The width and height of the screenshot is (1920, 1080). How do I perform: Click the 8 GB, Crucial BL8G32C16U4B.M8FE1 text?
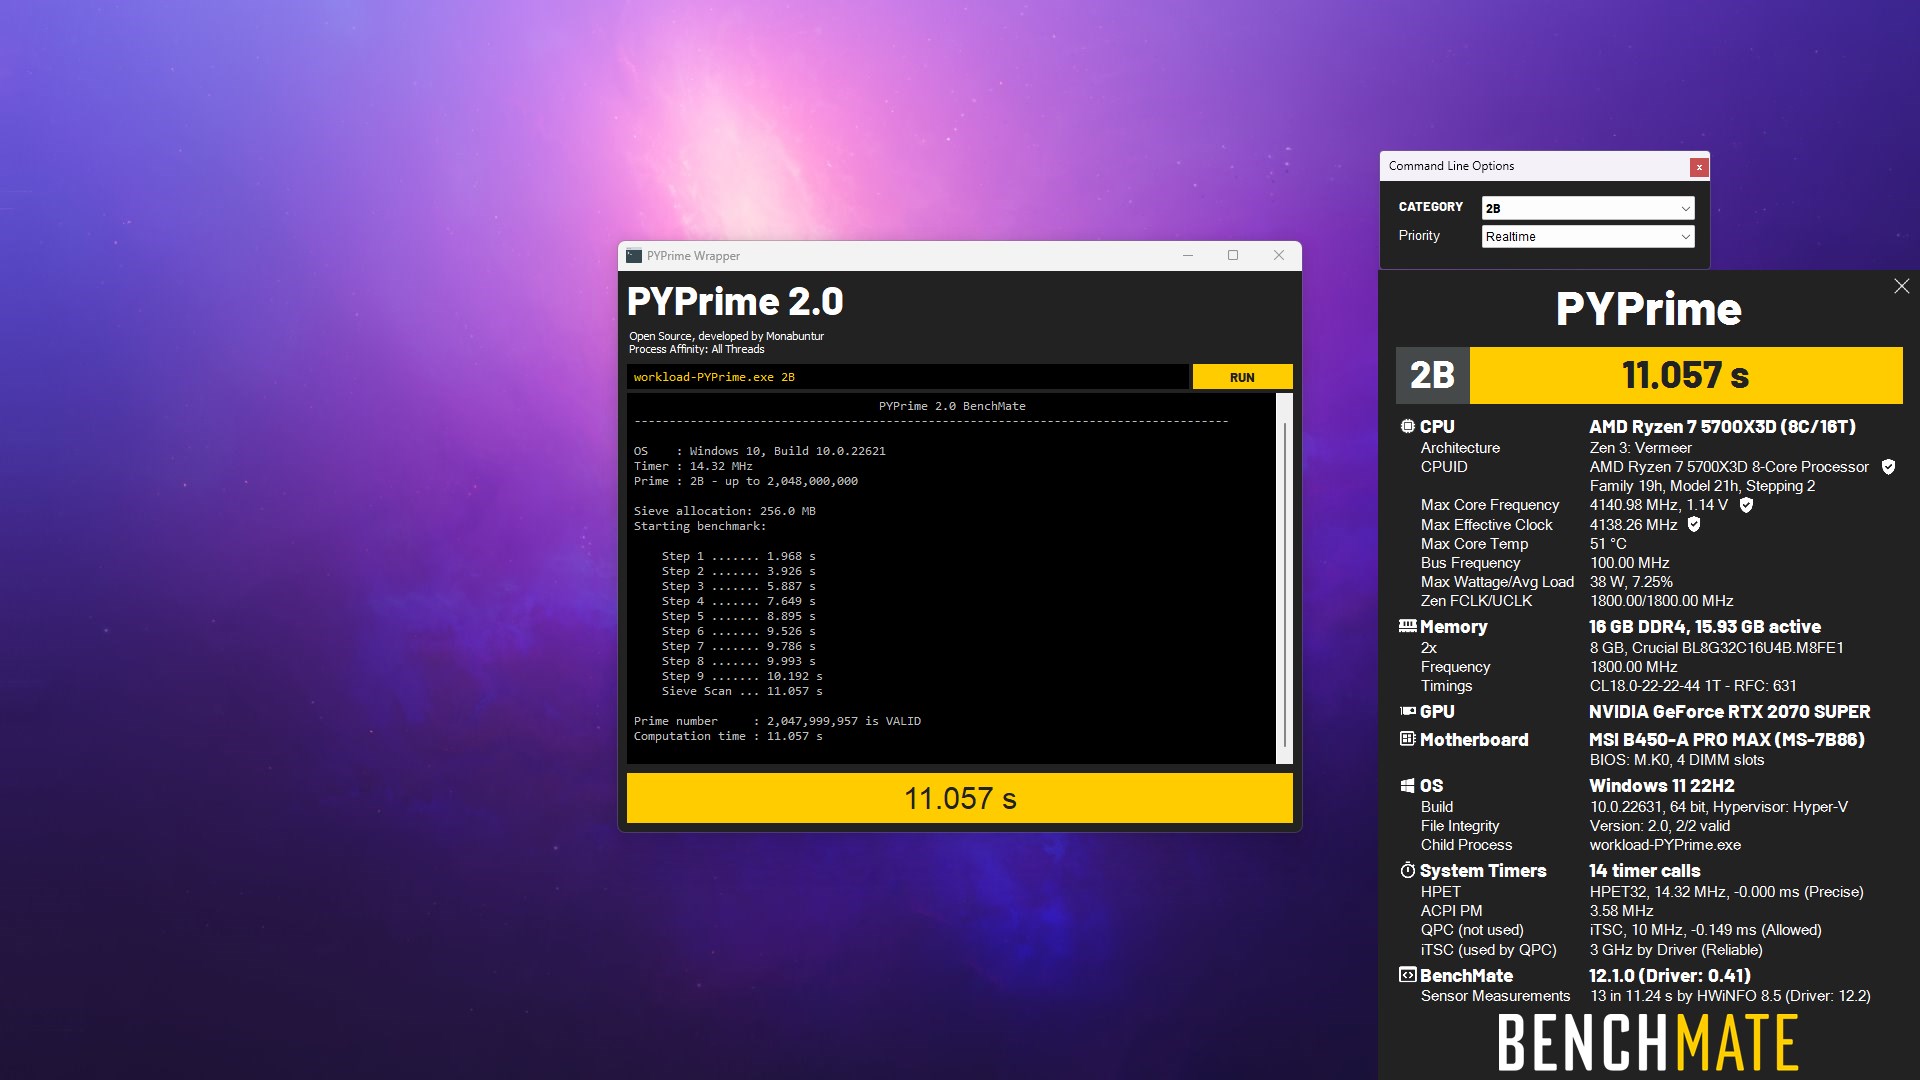point(1716,648)
